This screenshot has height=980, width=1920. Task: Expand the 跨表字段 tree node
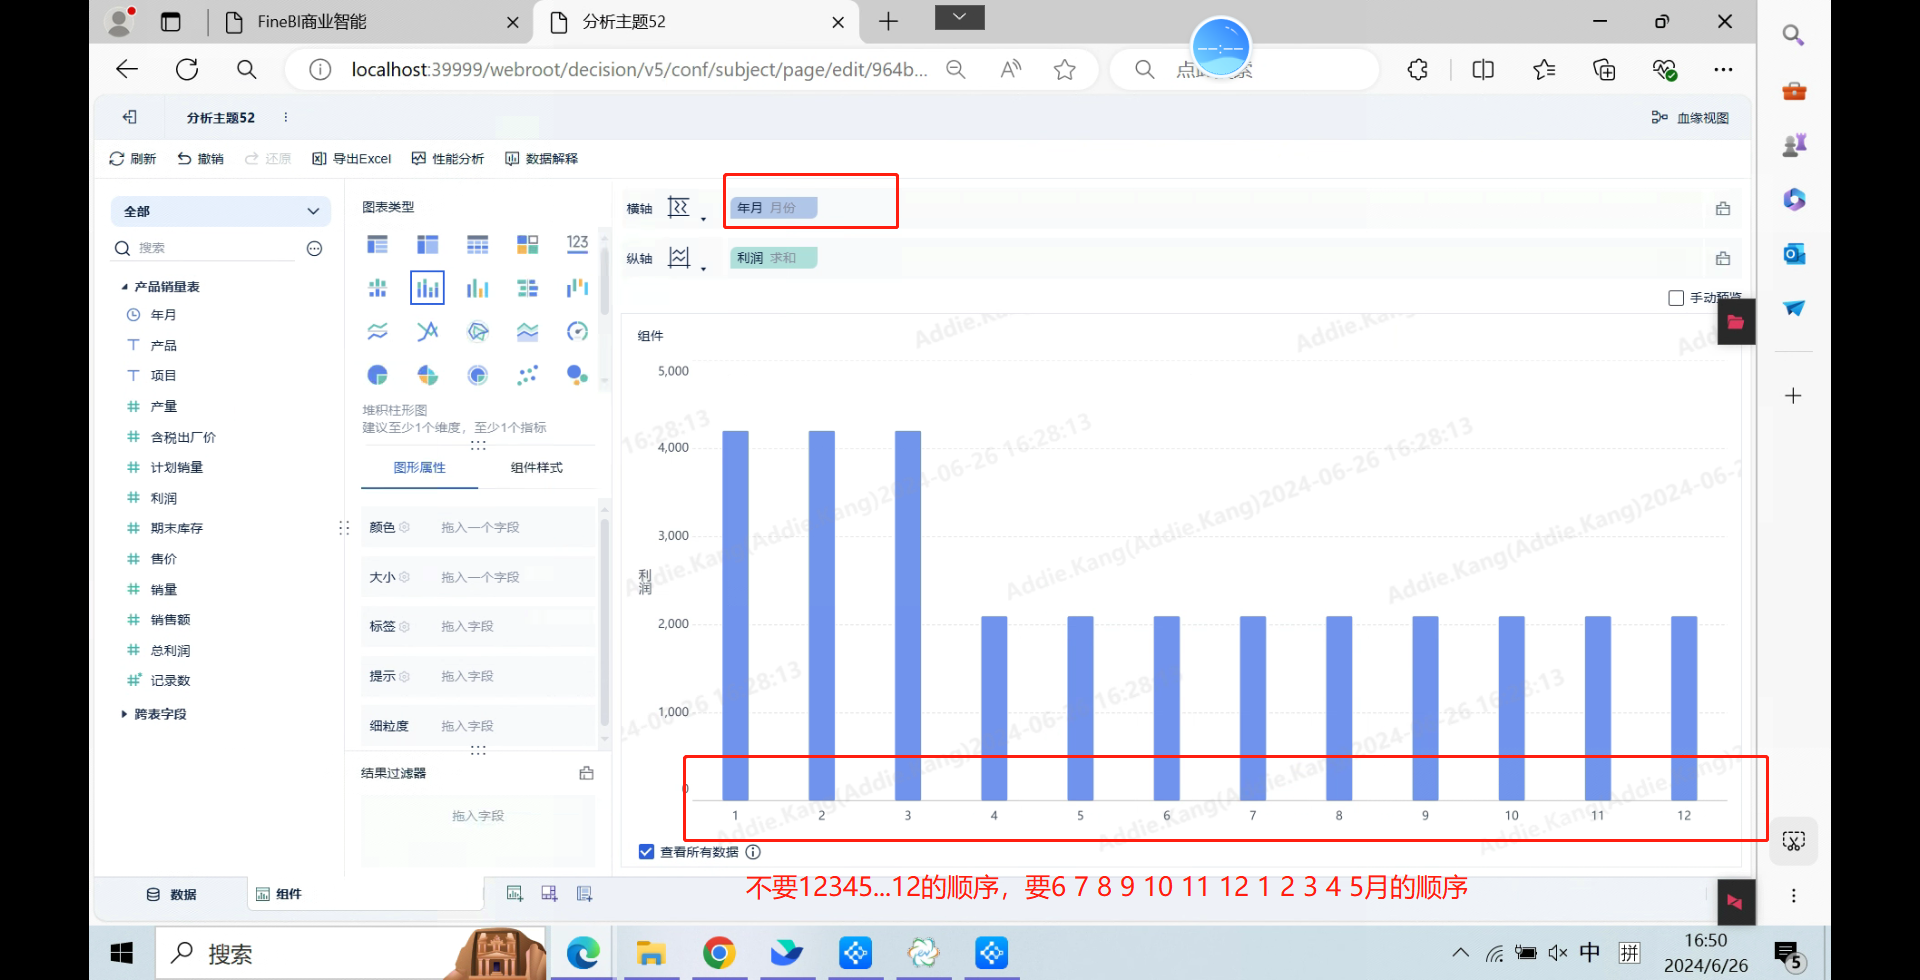124,714
